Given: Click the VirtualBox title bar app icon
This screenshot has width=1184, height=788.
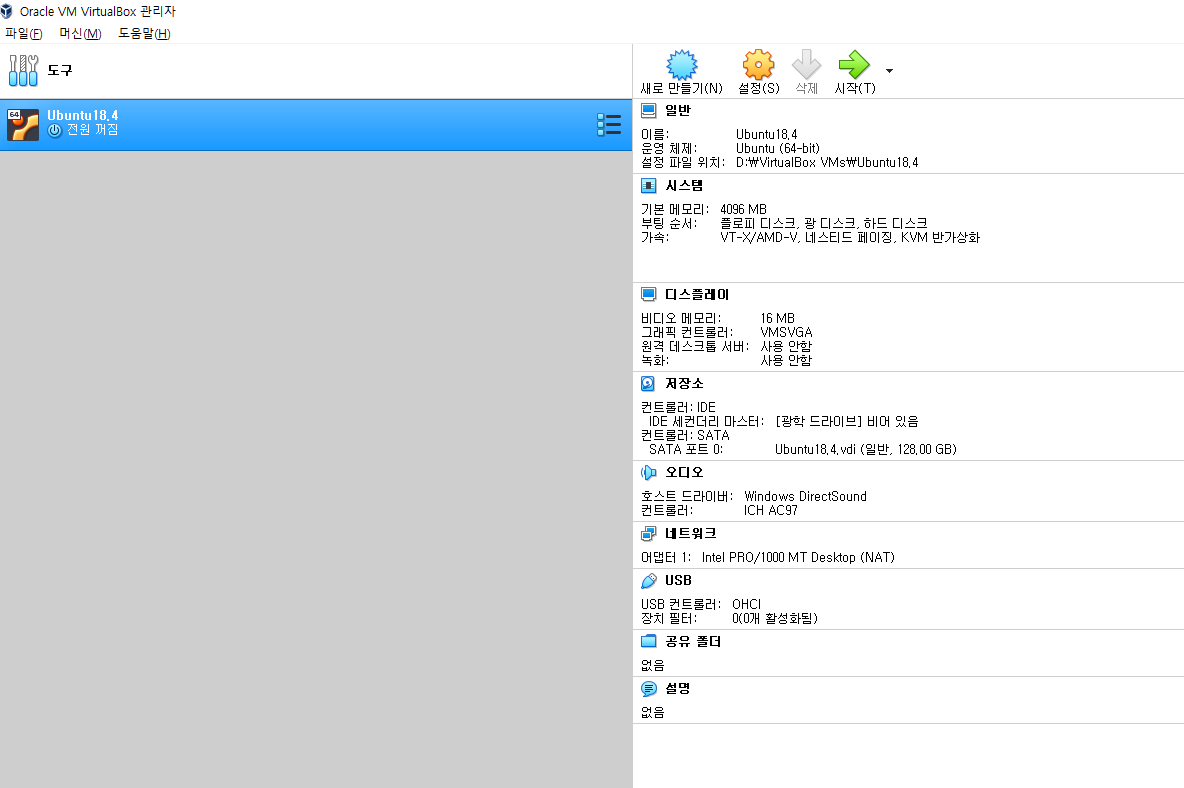Looking at the screenshot, I should [7, 11].
